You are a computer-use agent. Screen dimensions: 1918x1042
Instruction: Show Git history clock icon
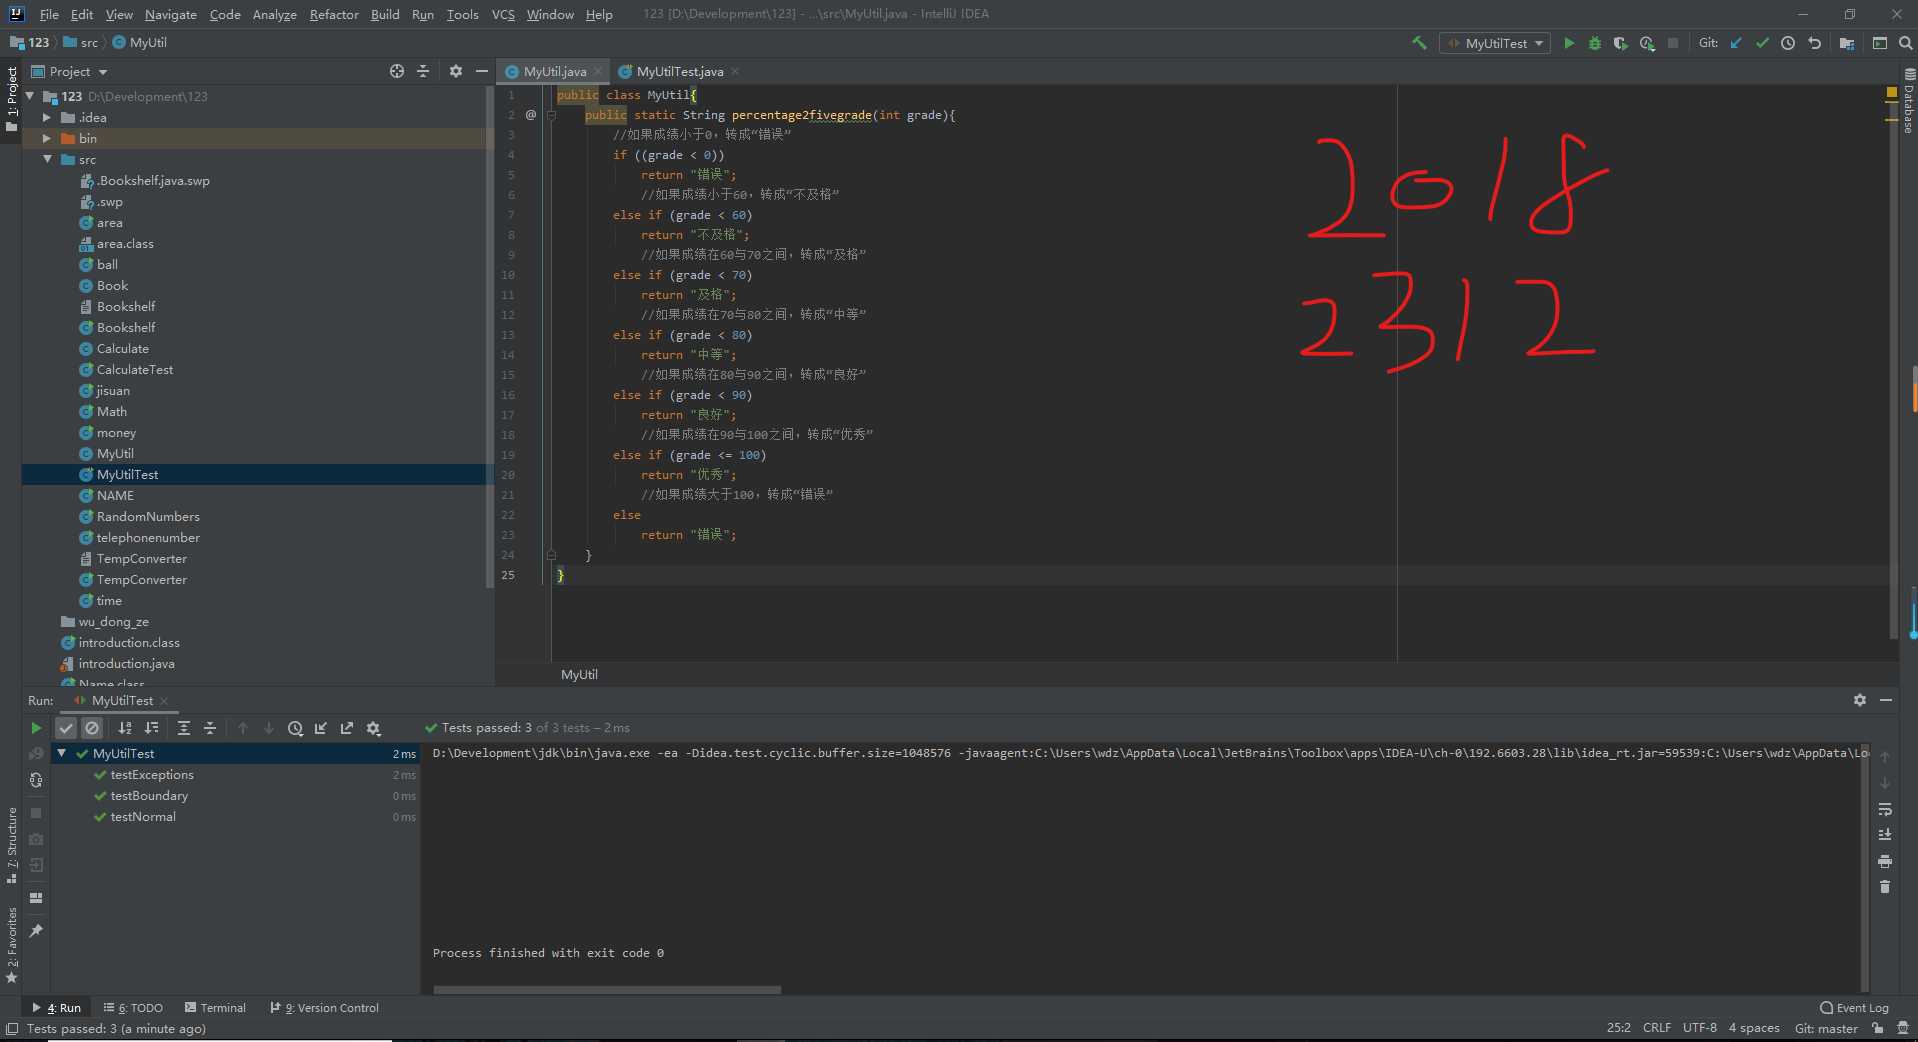(1788, 43)
